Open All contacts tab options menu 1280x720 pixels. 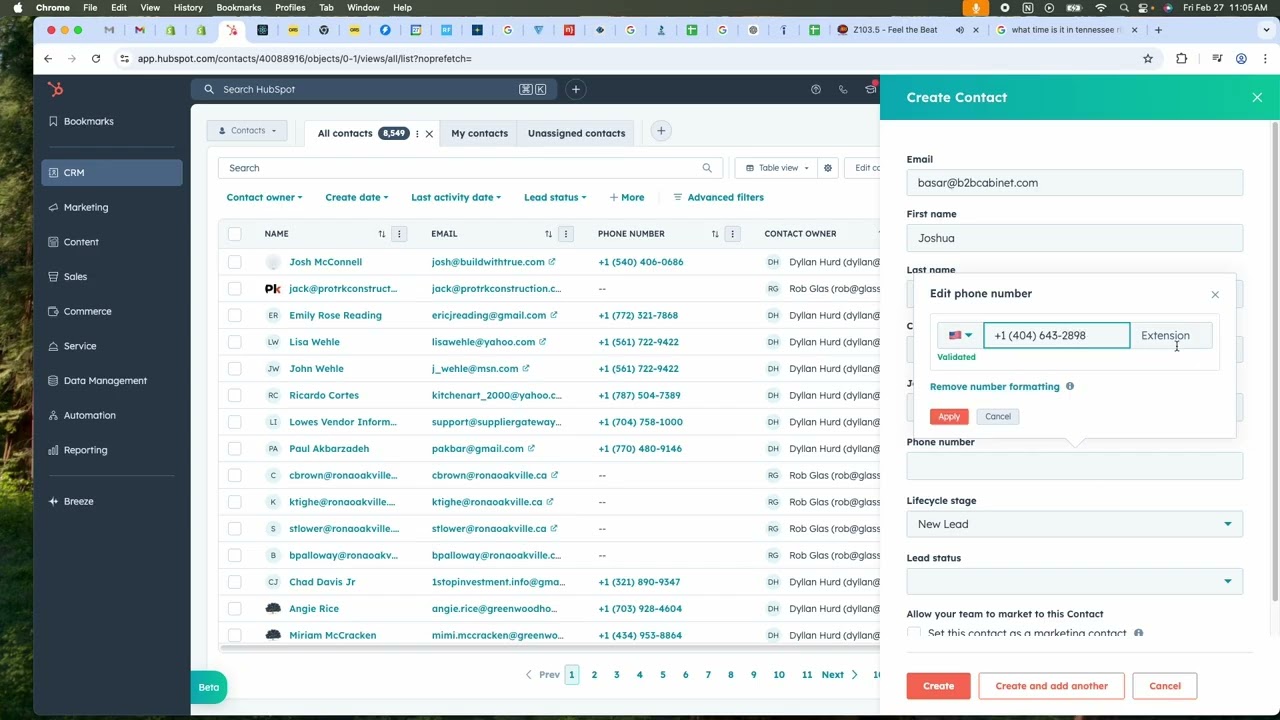[417, 133]
